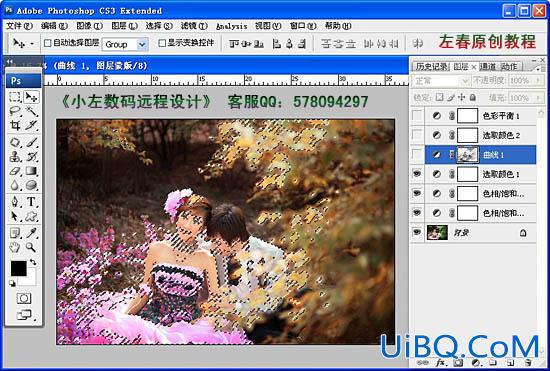Open the Group dropdown in options bar
The height and width of the screenshot is (371, 550).
click(x=125, y=45)
